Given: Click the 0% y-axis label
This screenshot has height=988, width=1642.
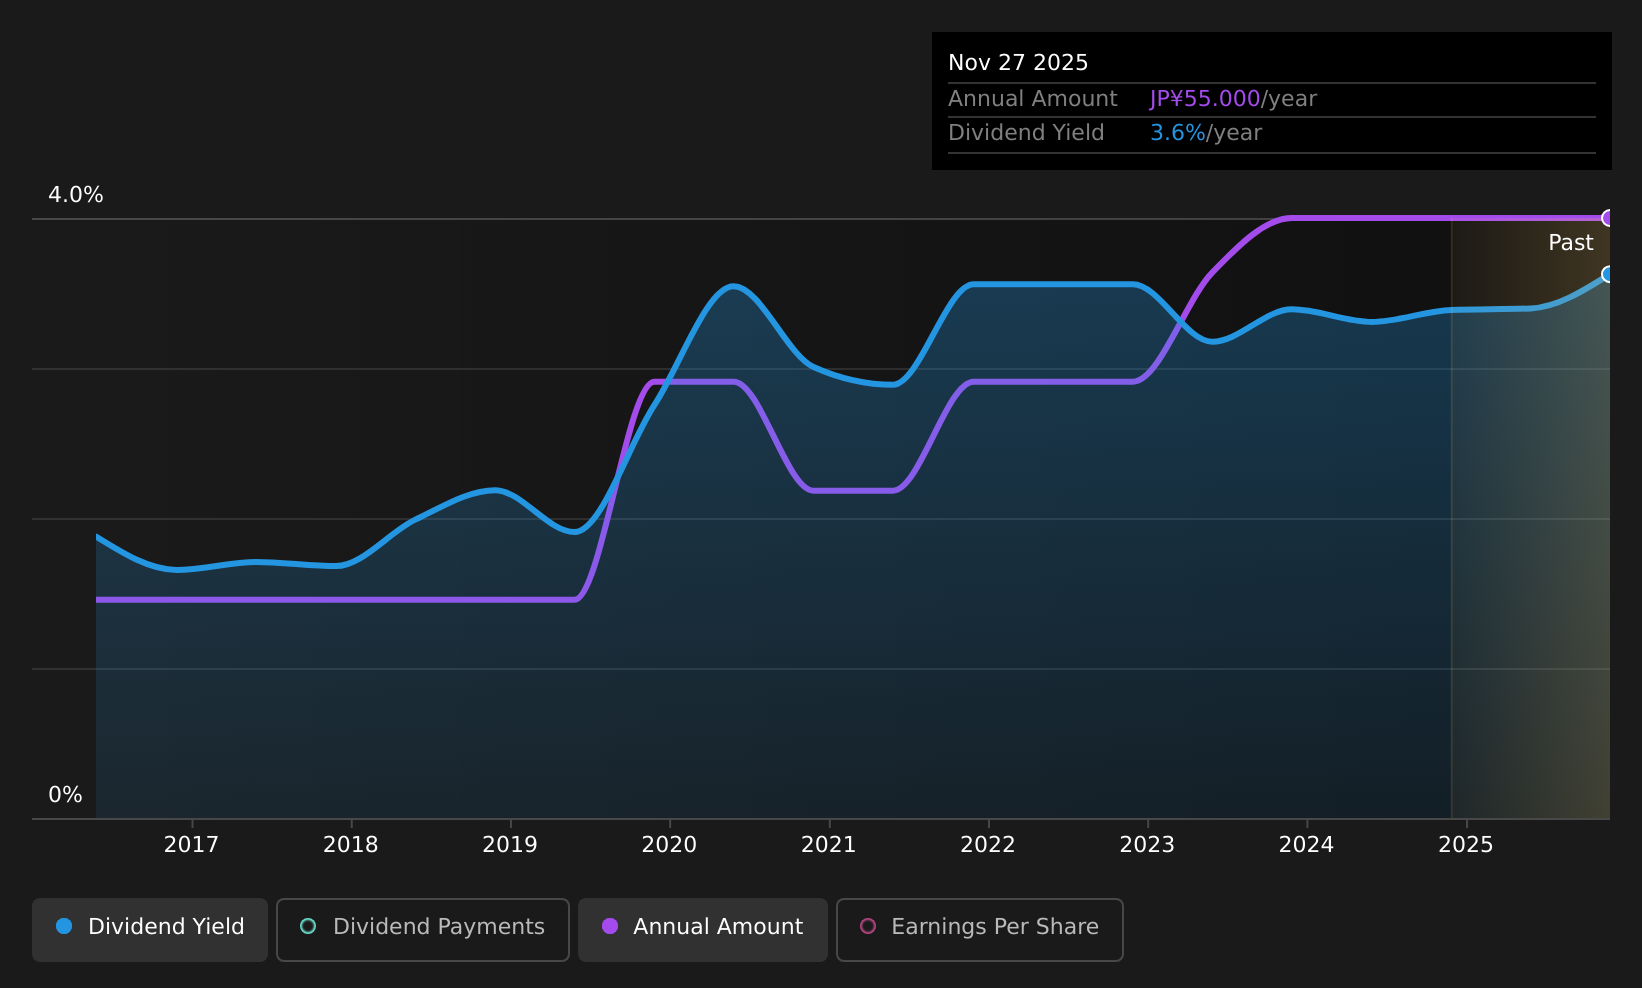Looking at the screenshot, I should click(66, 795).
